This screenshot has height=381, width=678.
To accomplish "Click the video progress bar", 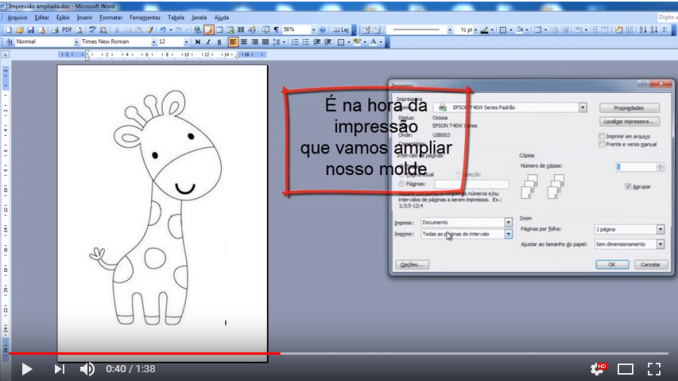I will (339, 353).
